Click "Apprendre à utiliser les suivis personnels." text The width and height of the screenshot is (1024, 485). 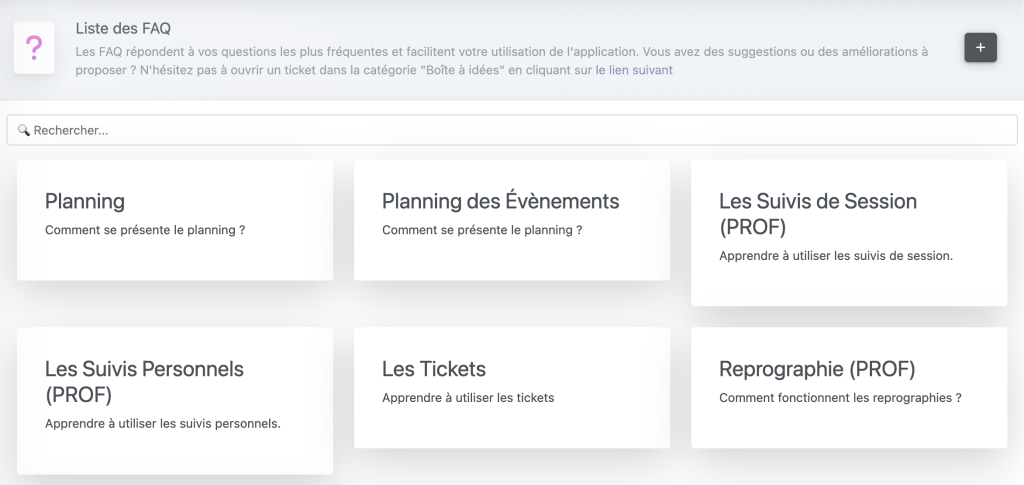[163, 424]
